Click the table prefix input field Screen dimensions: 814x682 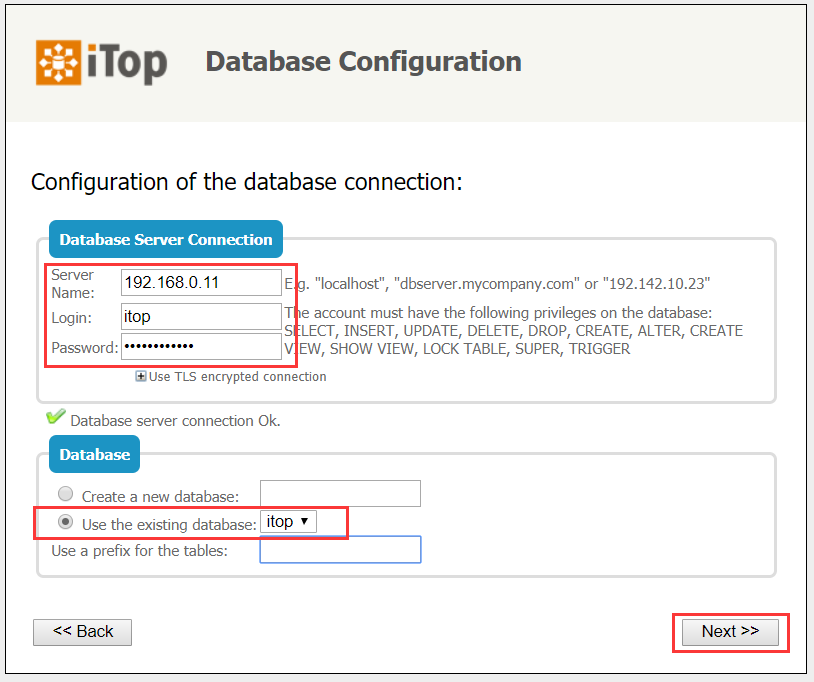click(x=341, y=550)
